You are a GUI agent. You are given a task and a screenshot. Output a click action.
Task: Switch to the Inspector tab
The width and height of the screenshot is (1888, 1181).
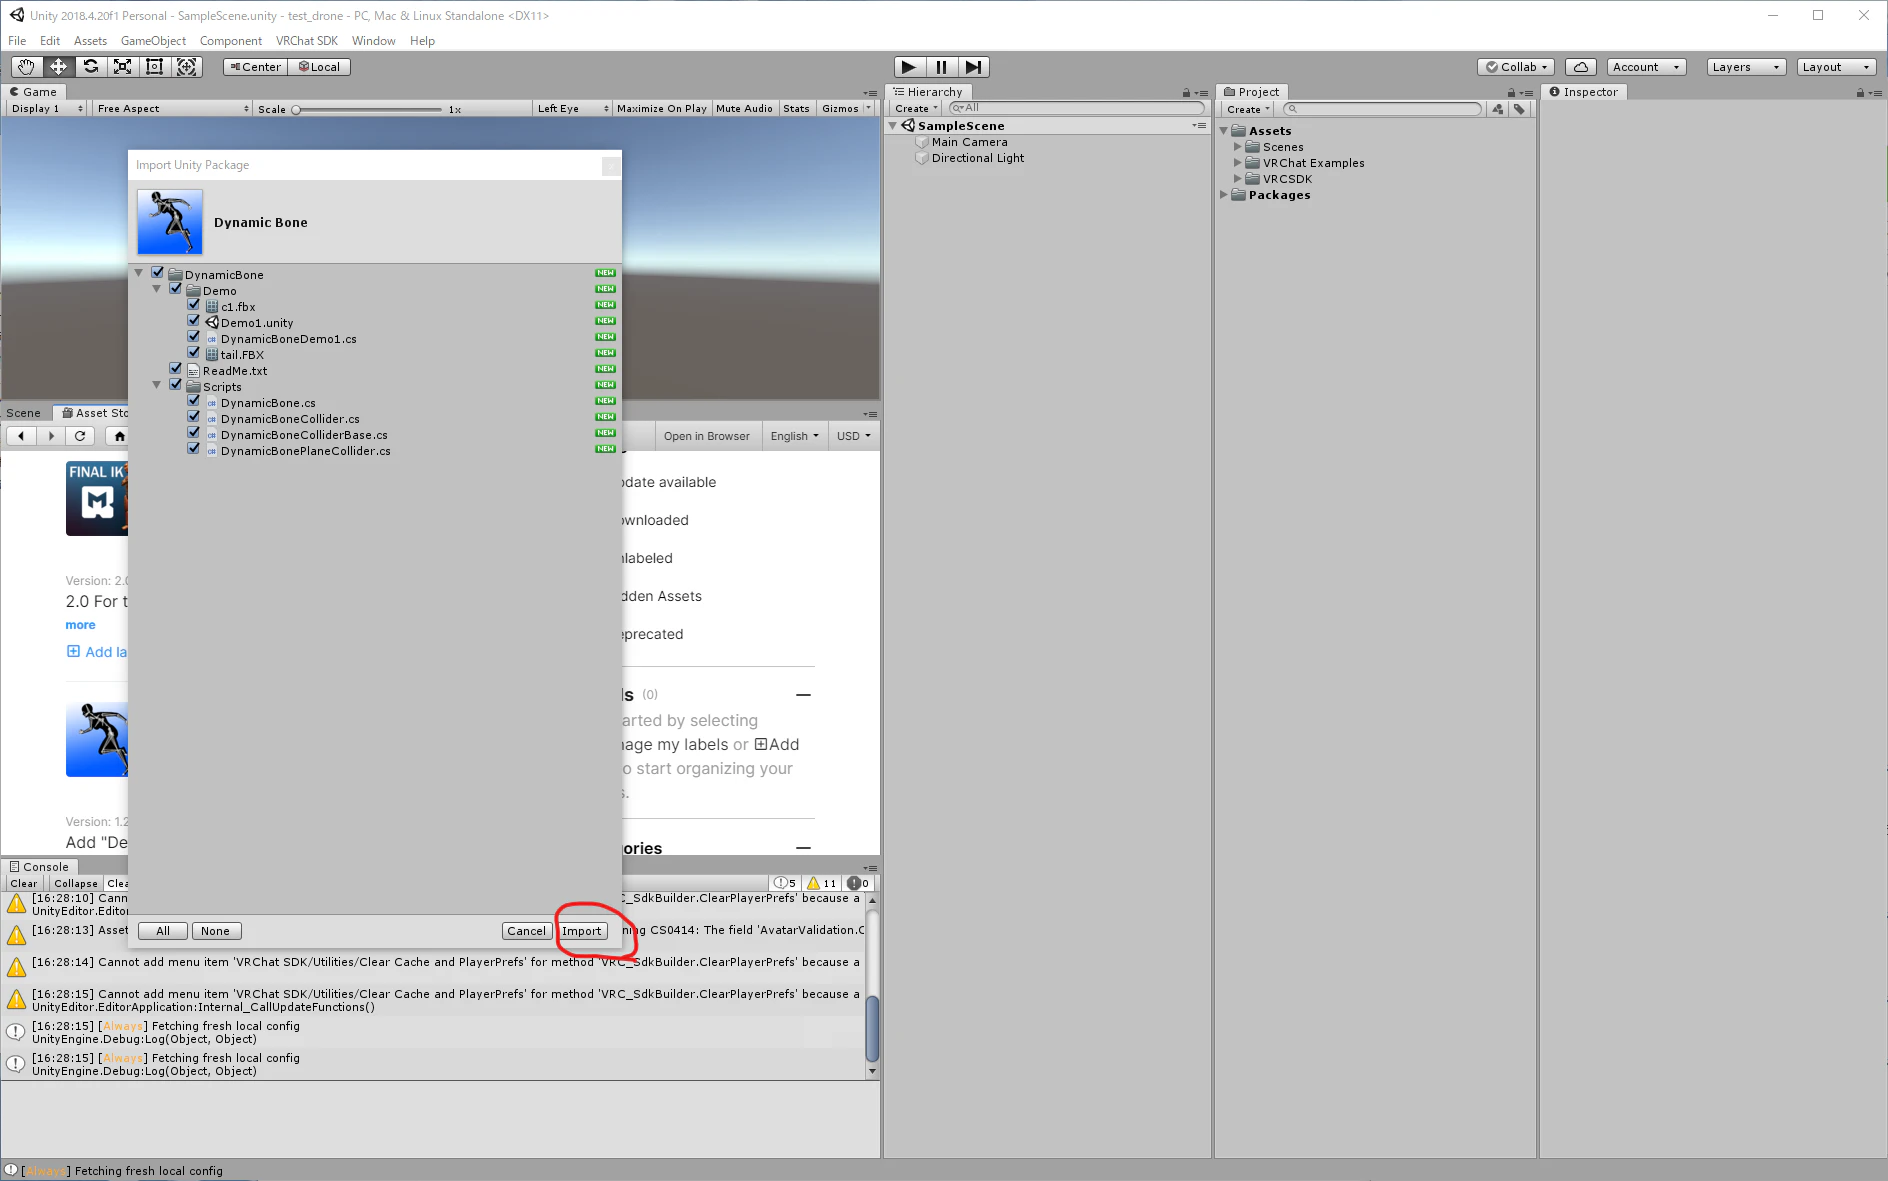pyautogui.click(x=1584, y=92)
